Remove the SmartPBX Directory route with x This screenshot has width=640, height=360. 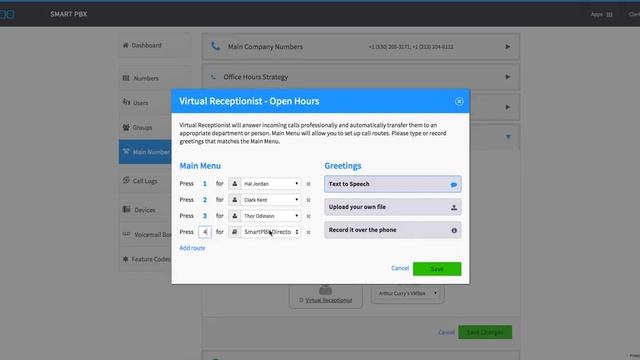point(309,232)
